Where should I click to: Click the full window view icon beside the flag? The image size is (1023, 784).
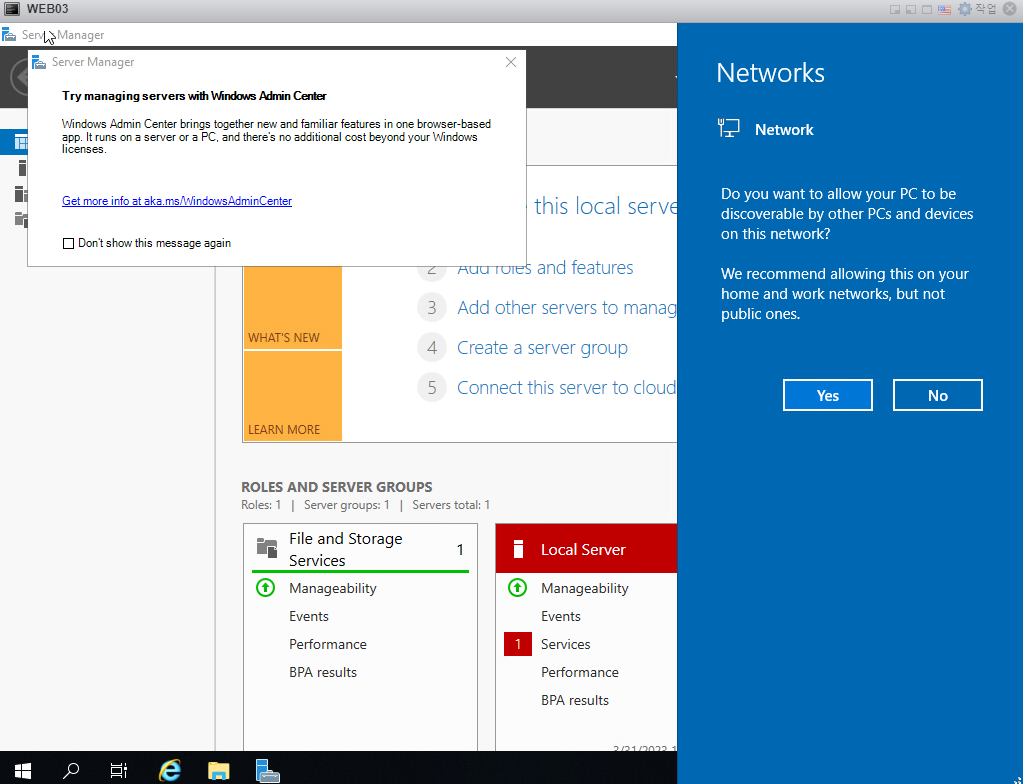(x=926, y=9)
